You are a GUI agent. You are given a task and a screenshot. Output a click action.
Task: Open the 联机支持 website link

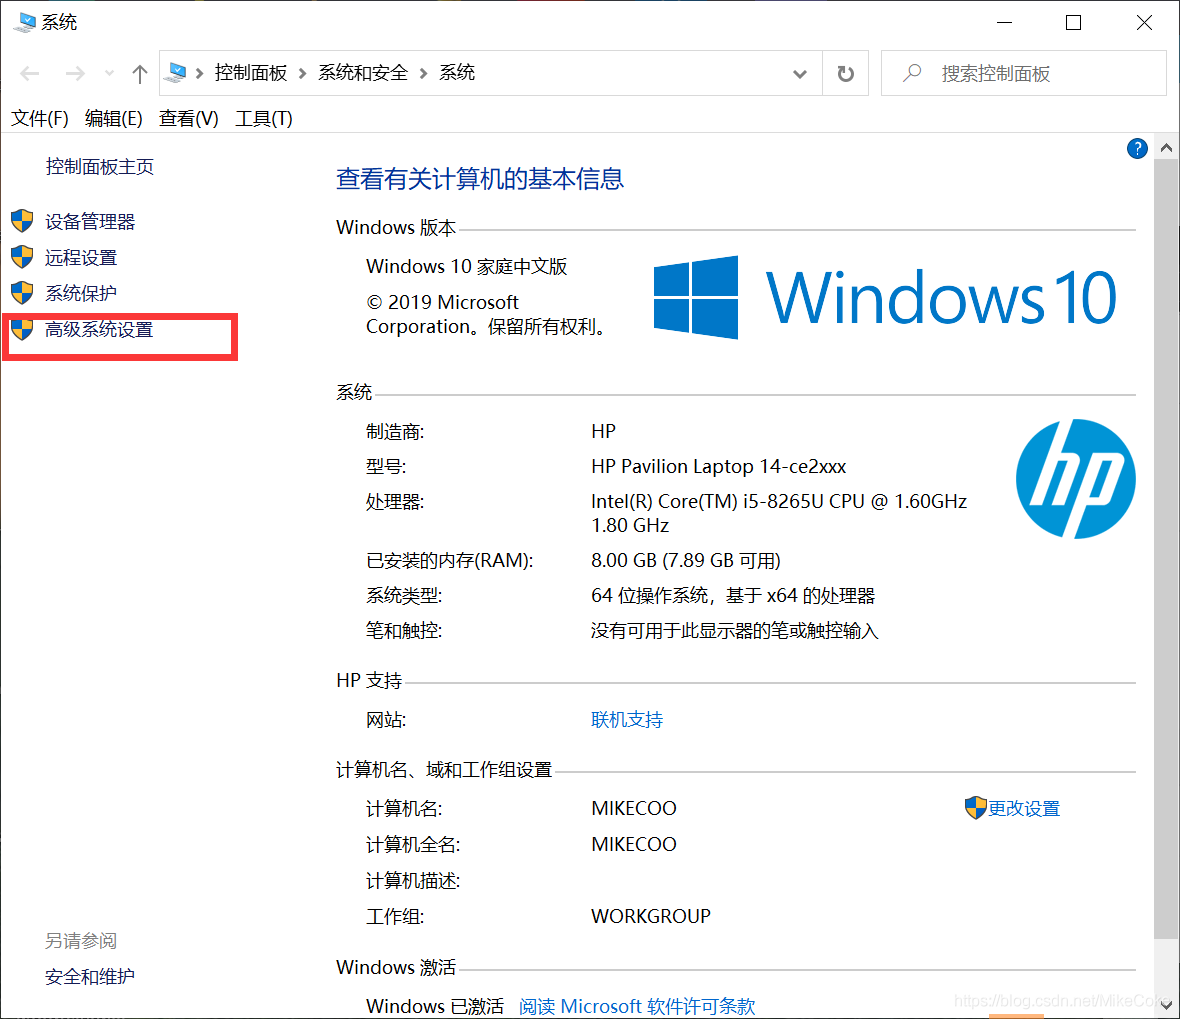click(627, 719)
